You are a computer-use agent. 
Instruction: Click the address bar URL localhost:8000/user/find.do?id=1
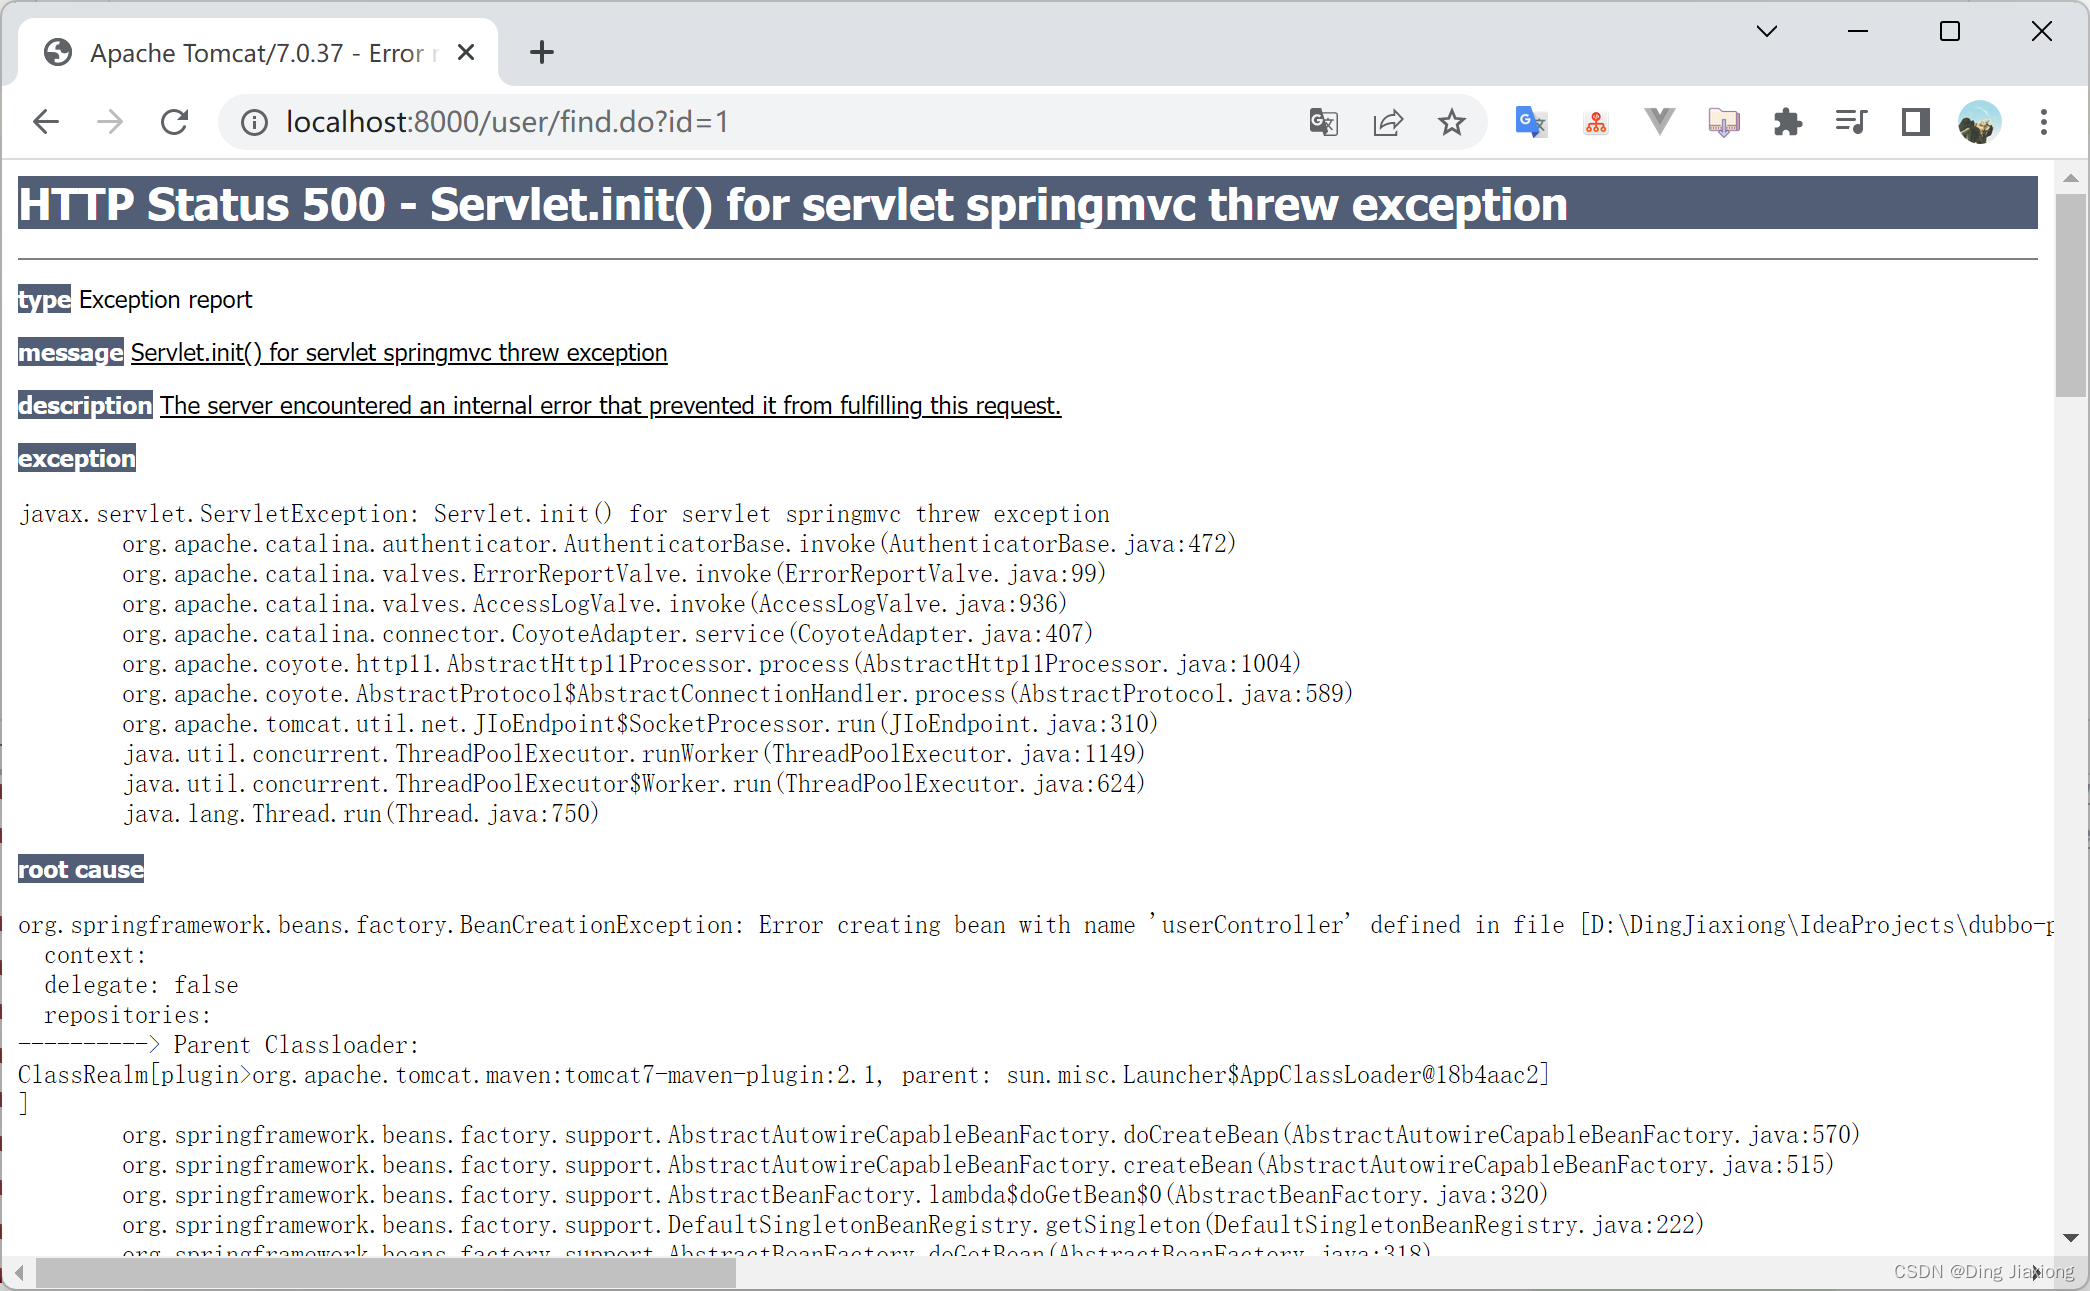pyautogui.click(x=507, y=122)
